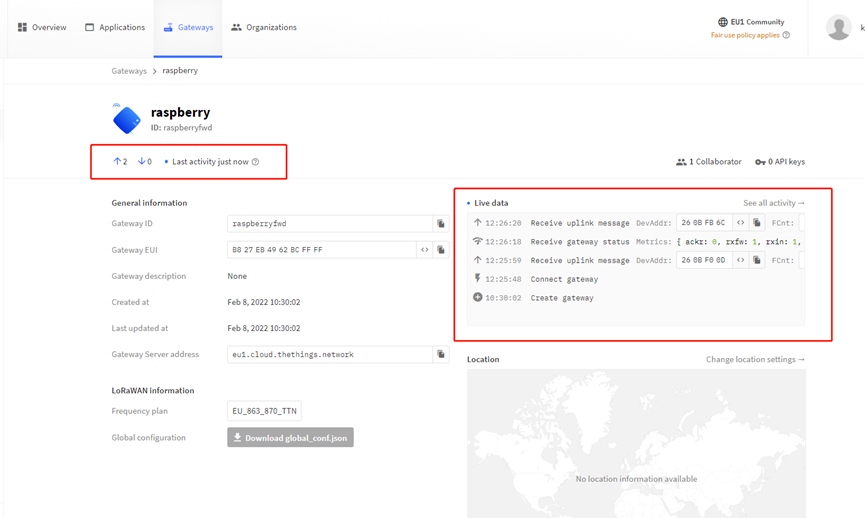Click the Applications window icon
This screenshot has width=865, height=518.
coord(89,27)
